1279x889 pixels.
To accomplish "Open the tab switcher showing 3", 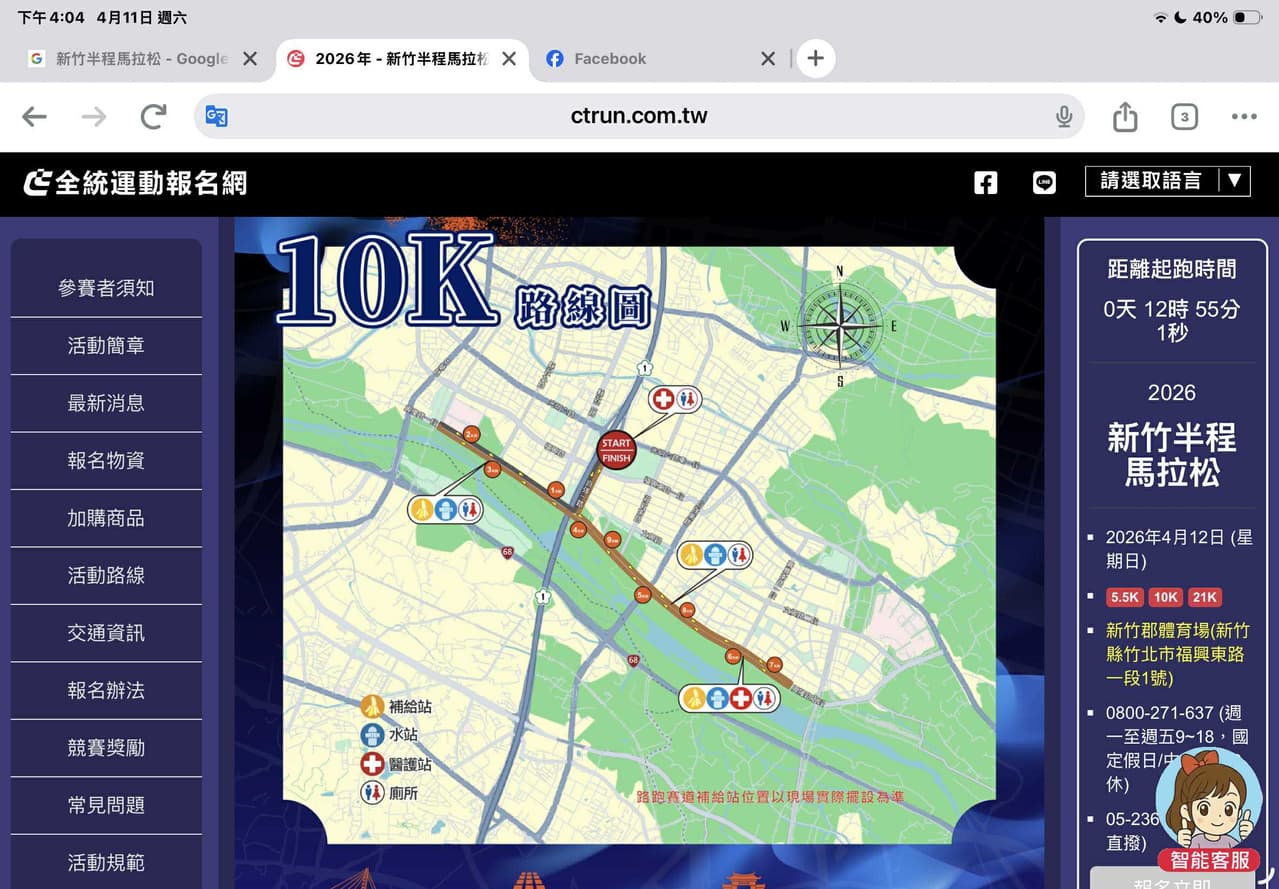I will pyautogui.click(x=1184, y=117).
